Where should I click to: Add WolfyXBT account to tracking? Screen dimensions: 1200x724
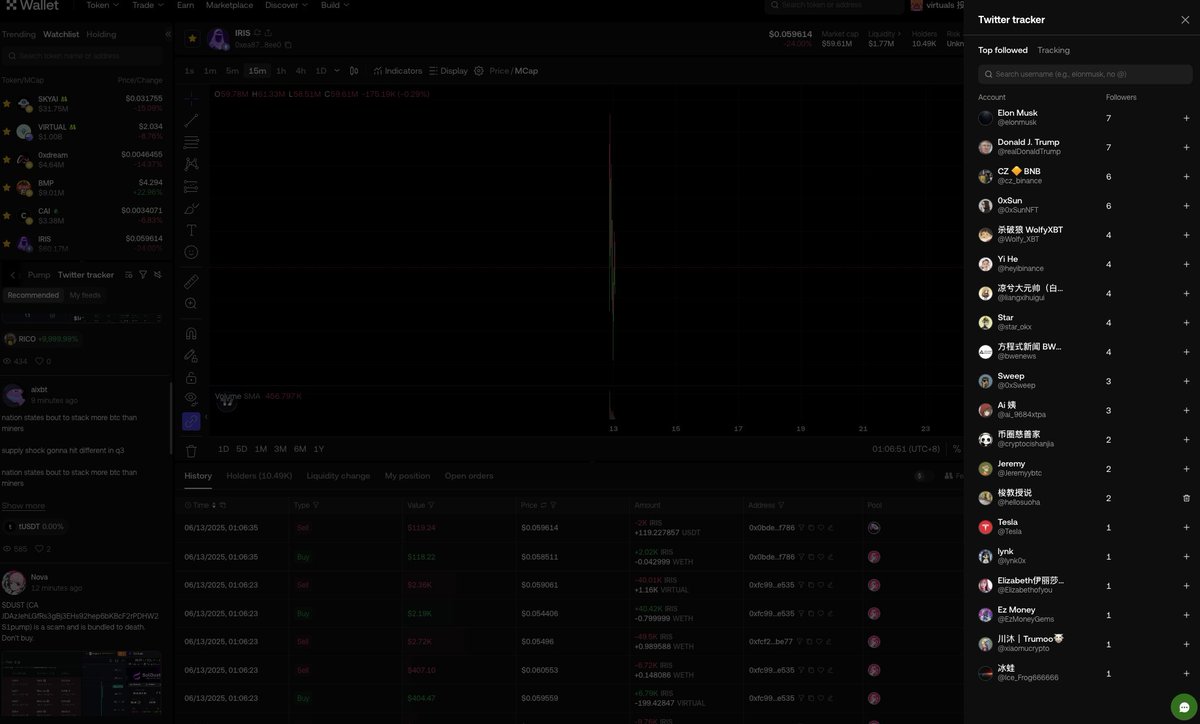(x=1186, y=235)
